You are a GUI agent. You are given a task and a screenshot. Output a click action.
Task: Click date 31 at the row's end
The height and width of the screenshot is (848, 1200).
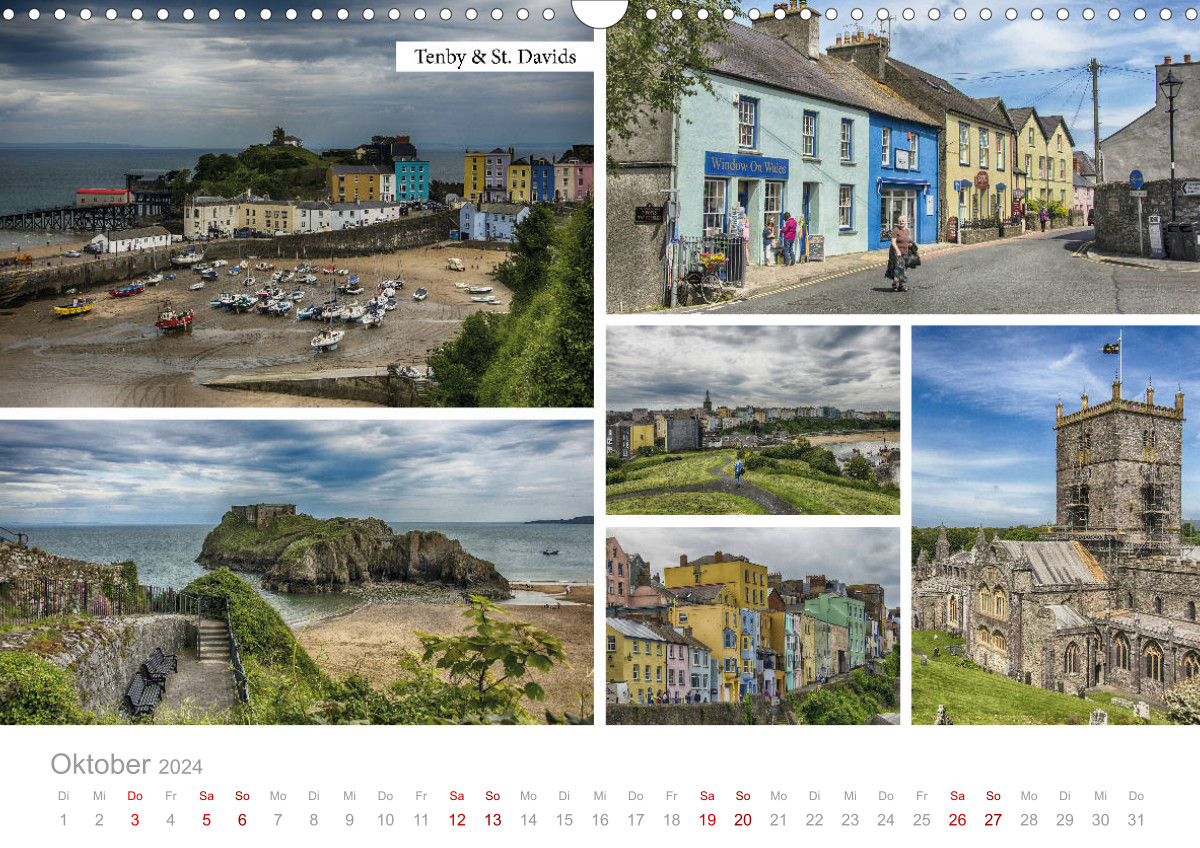coord(1136,820)
